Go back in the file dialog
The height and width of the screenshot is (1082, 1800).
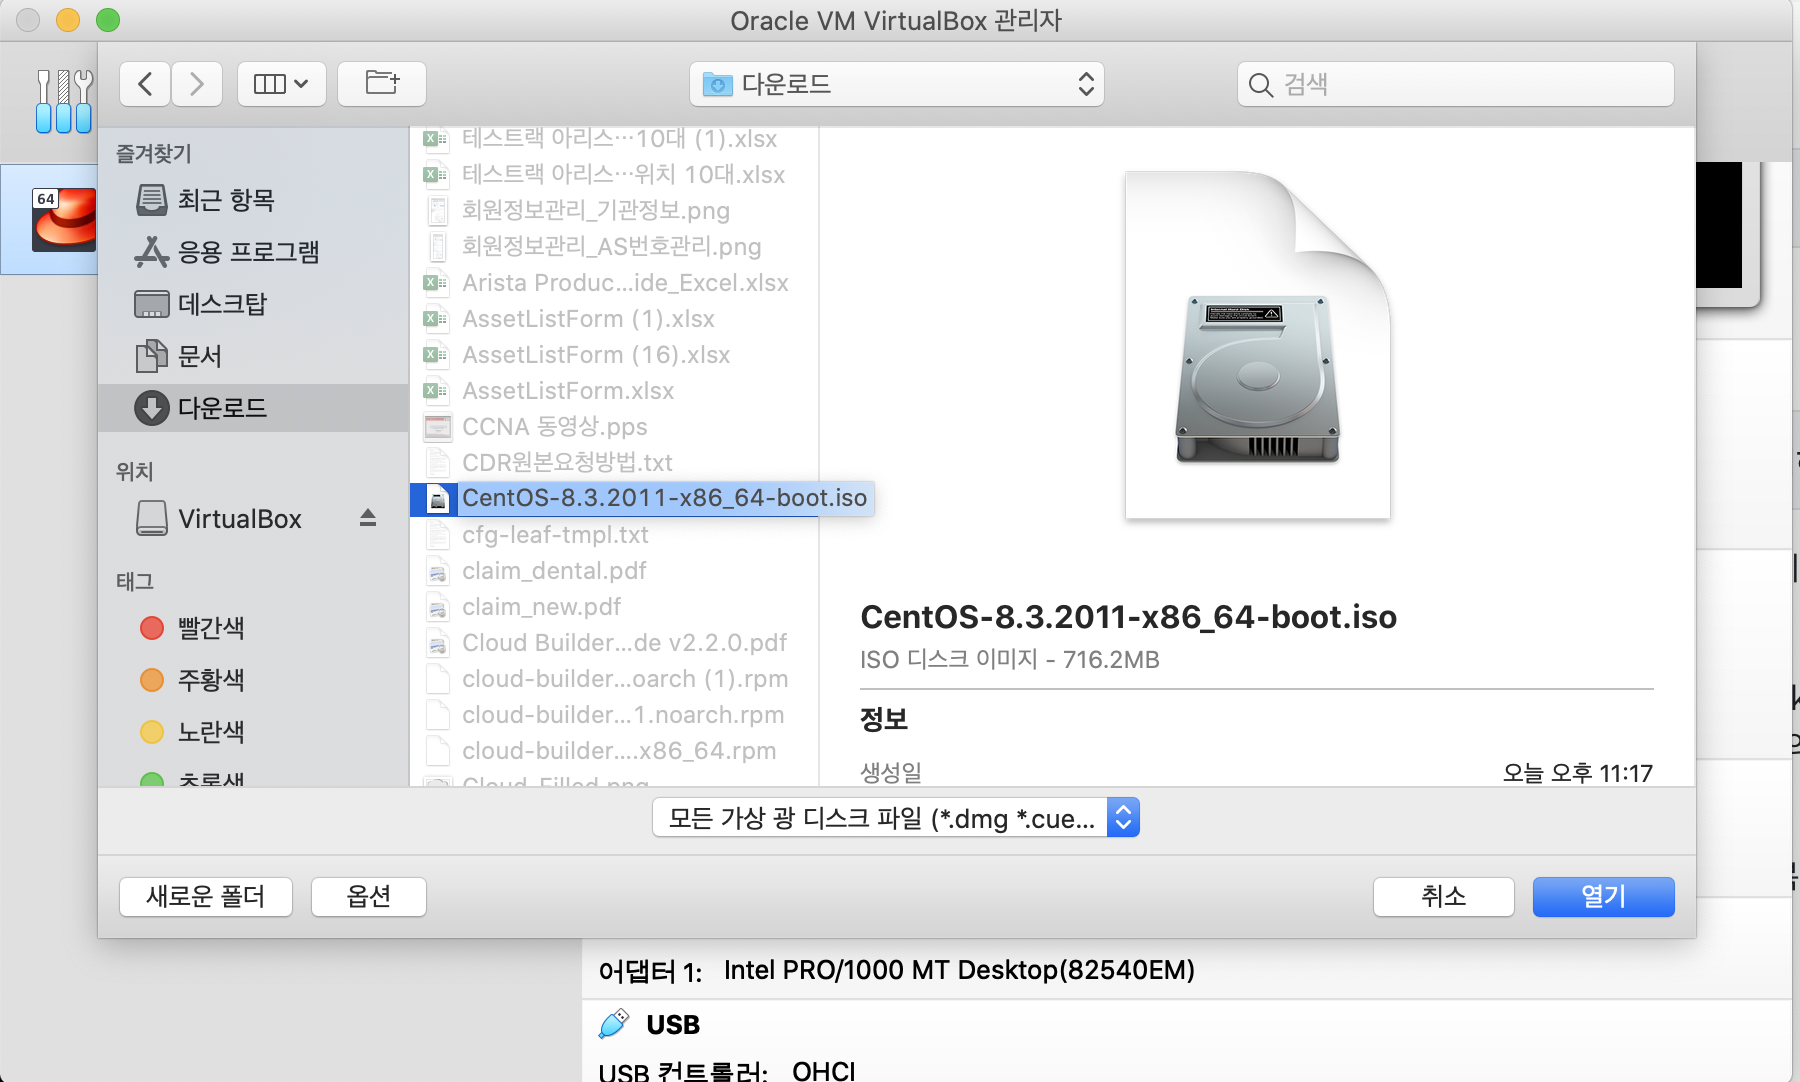pyautogui.click(x=145, y=84)
